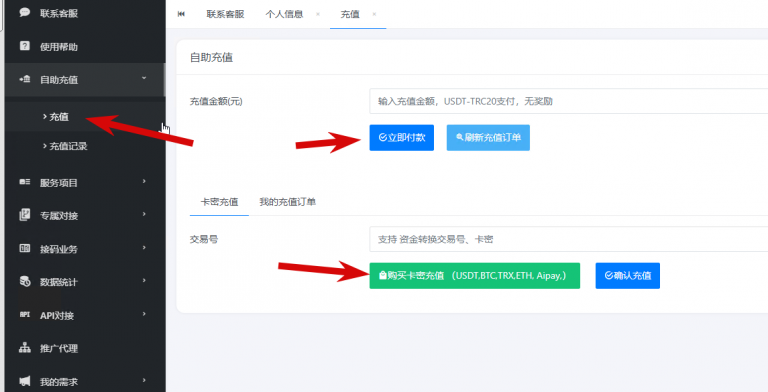
Task: Click the sitemap icon beside 推广代理
Action: pyautogui.click(x=24, y=348)
